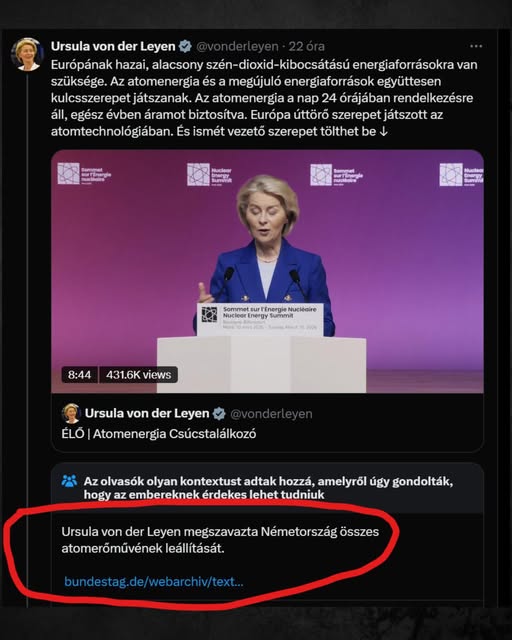Open the quoted post ÉLŐ | Atomenergia Csúcstalálkozó

point(267,423)
